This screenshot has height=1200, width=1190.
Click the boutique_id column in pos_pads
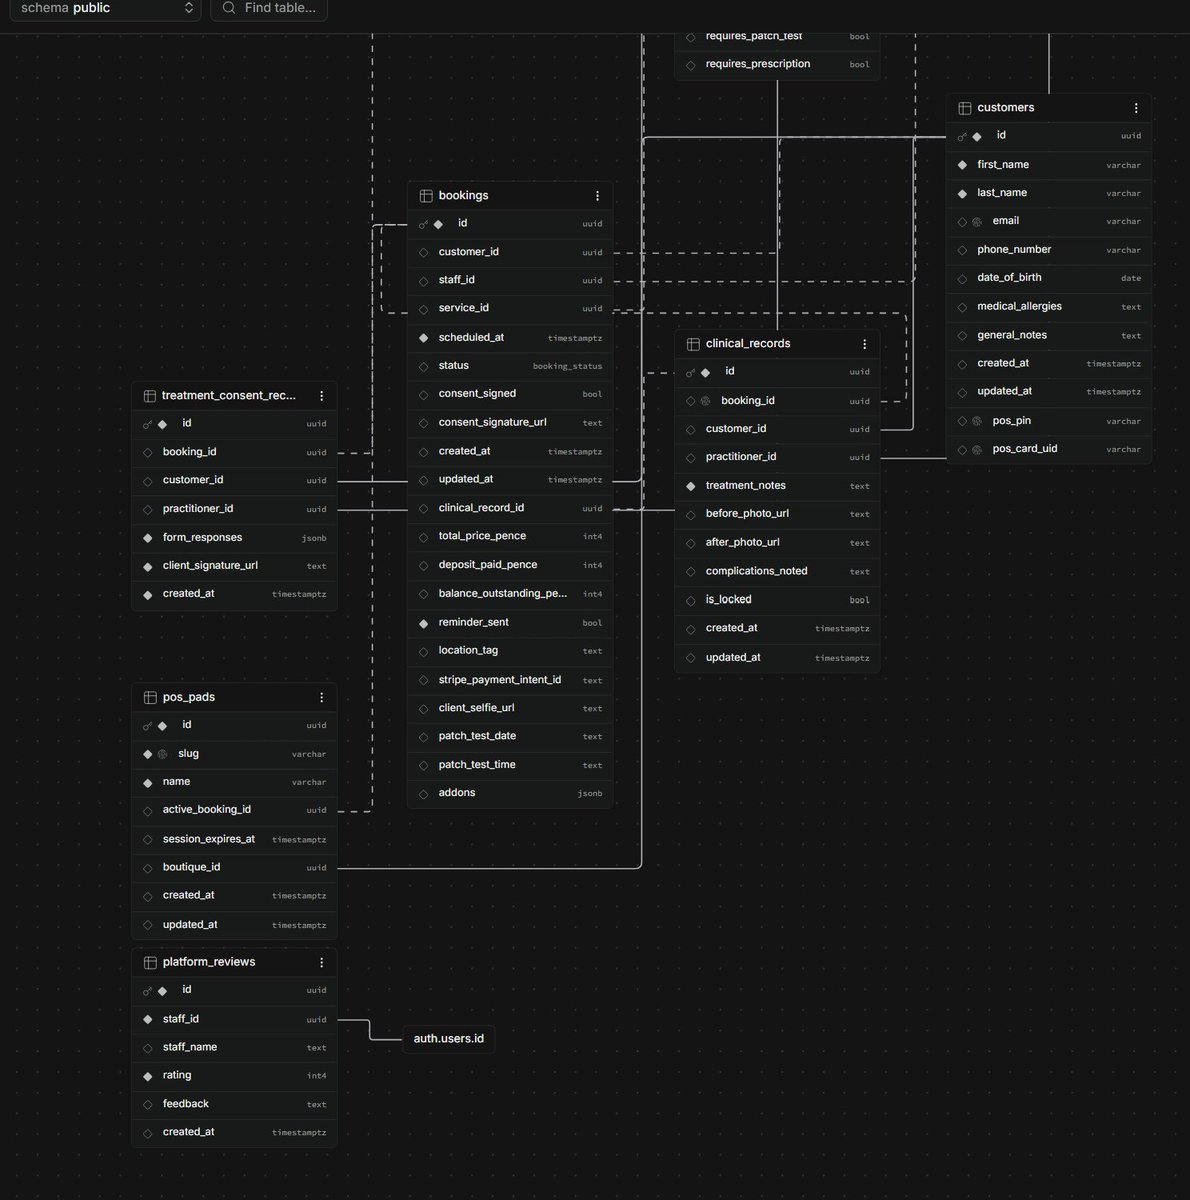click(x=234, y=868)
